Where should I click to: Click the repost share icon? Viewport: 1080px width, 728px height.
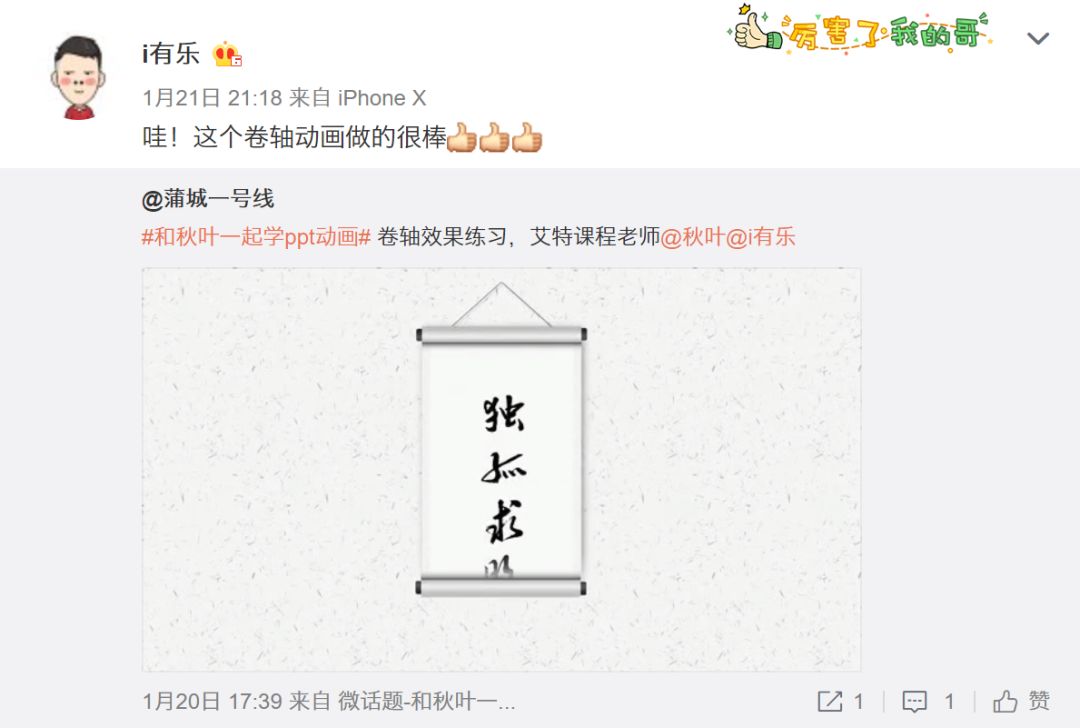[x=830, y=702]
